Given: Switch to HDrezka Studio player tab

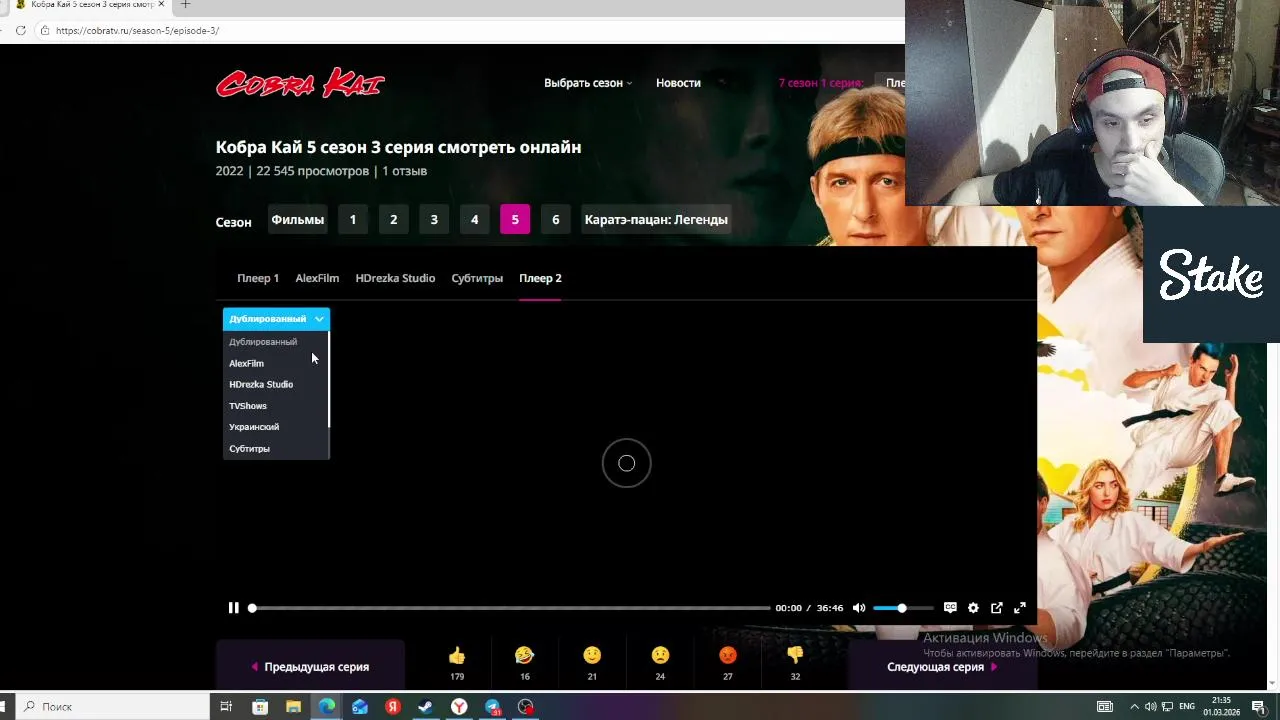Looking at the screenshot, I should pos(395,278).
